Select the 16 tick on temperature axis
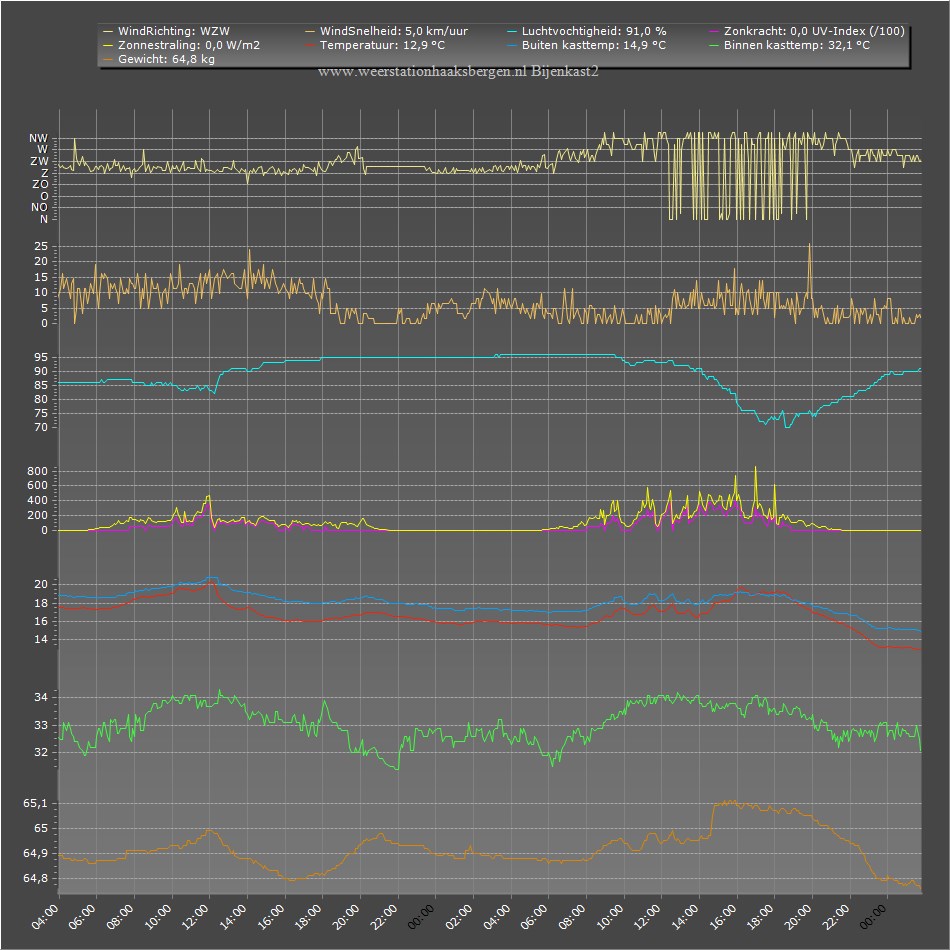This screenshot has height=950, width=950. click(x=41, y=621)
